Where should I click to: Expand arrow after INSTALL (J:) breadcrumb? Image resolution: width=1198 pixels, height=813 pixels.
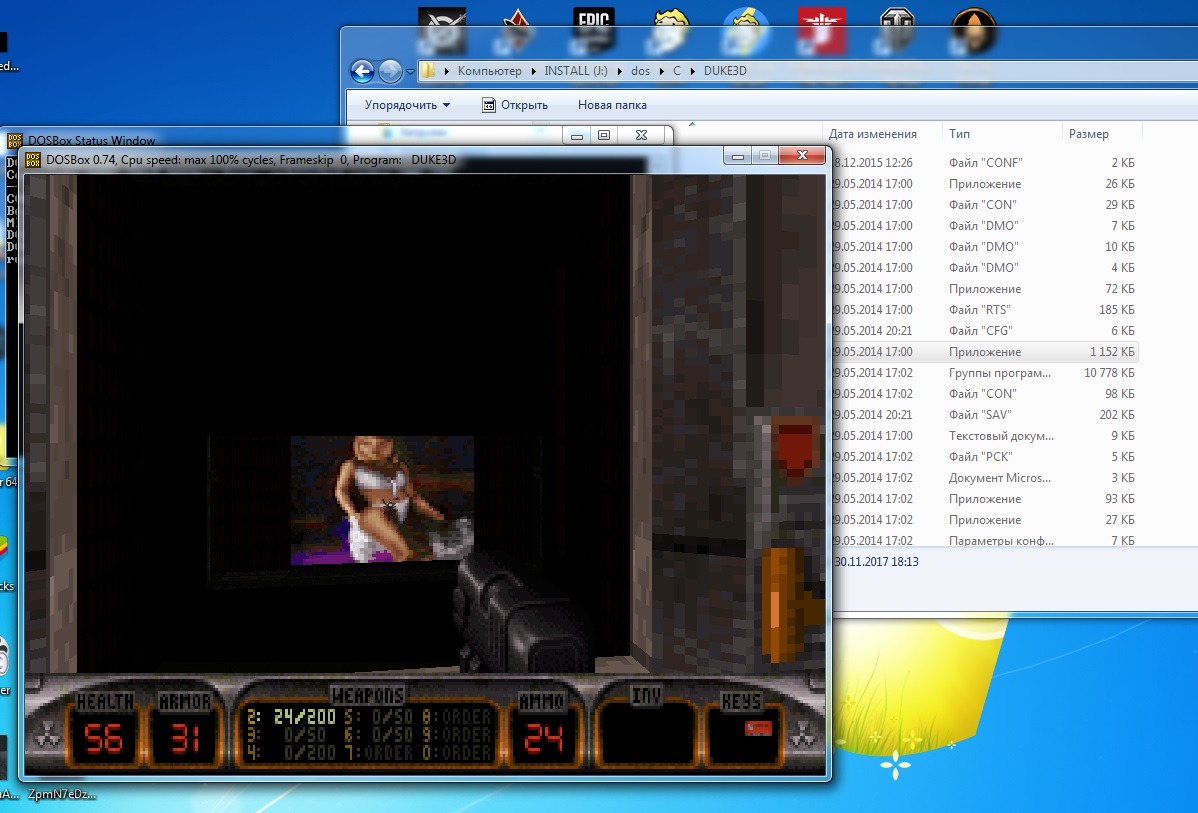click(x=620, y=71)
